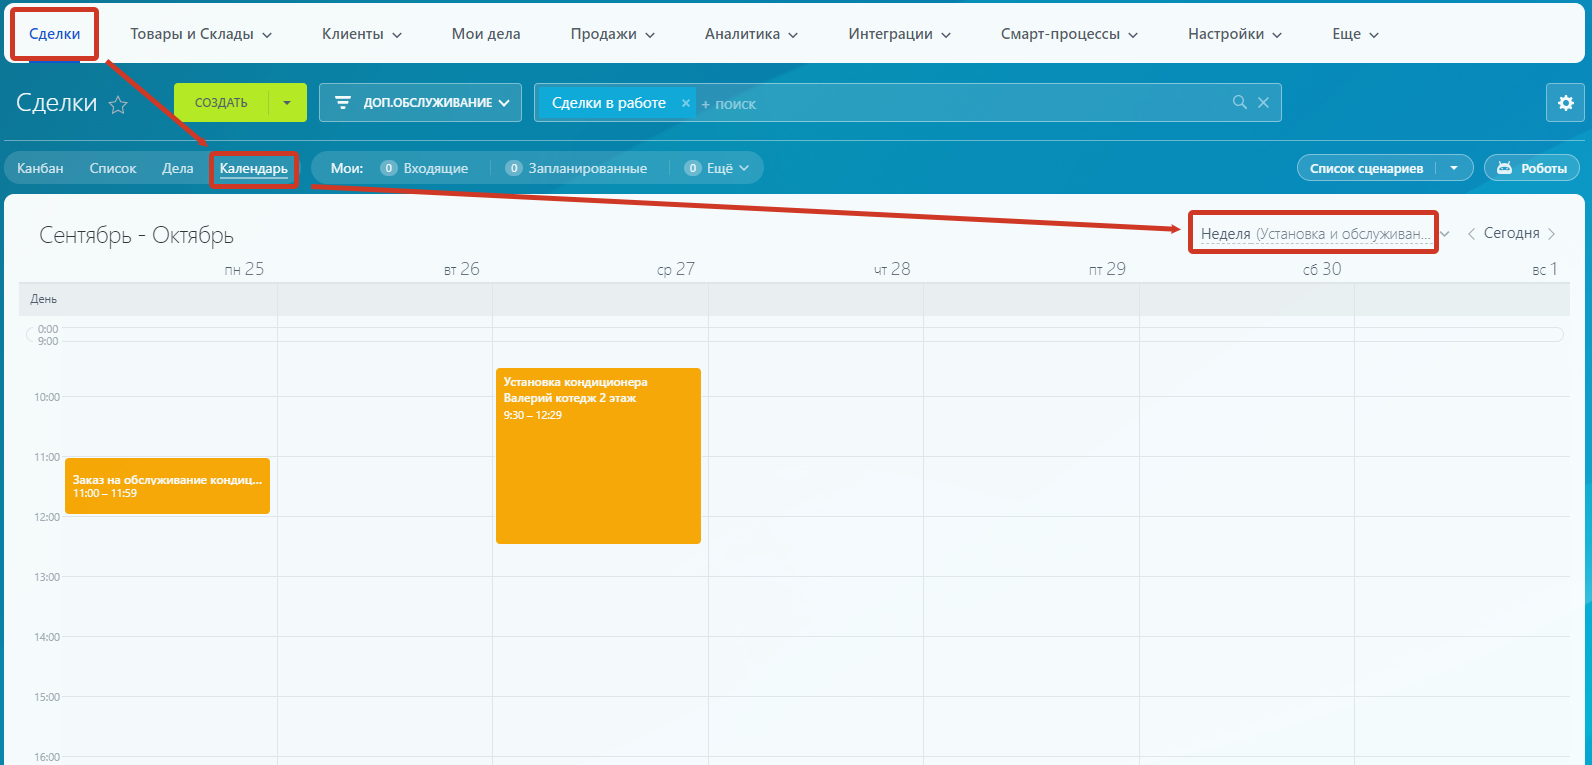Open the Клиенты menu
The image size is (1592, 765).
(x=362, y=34)
